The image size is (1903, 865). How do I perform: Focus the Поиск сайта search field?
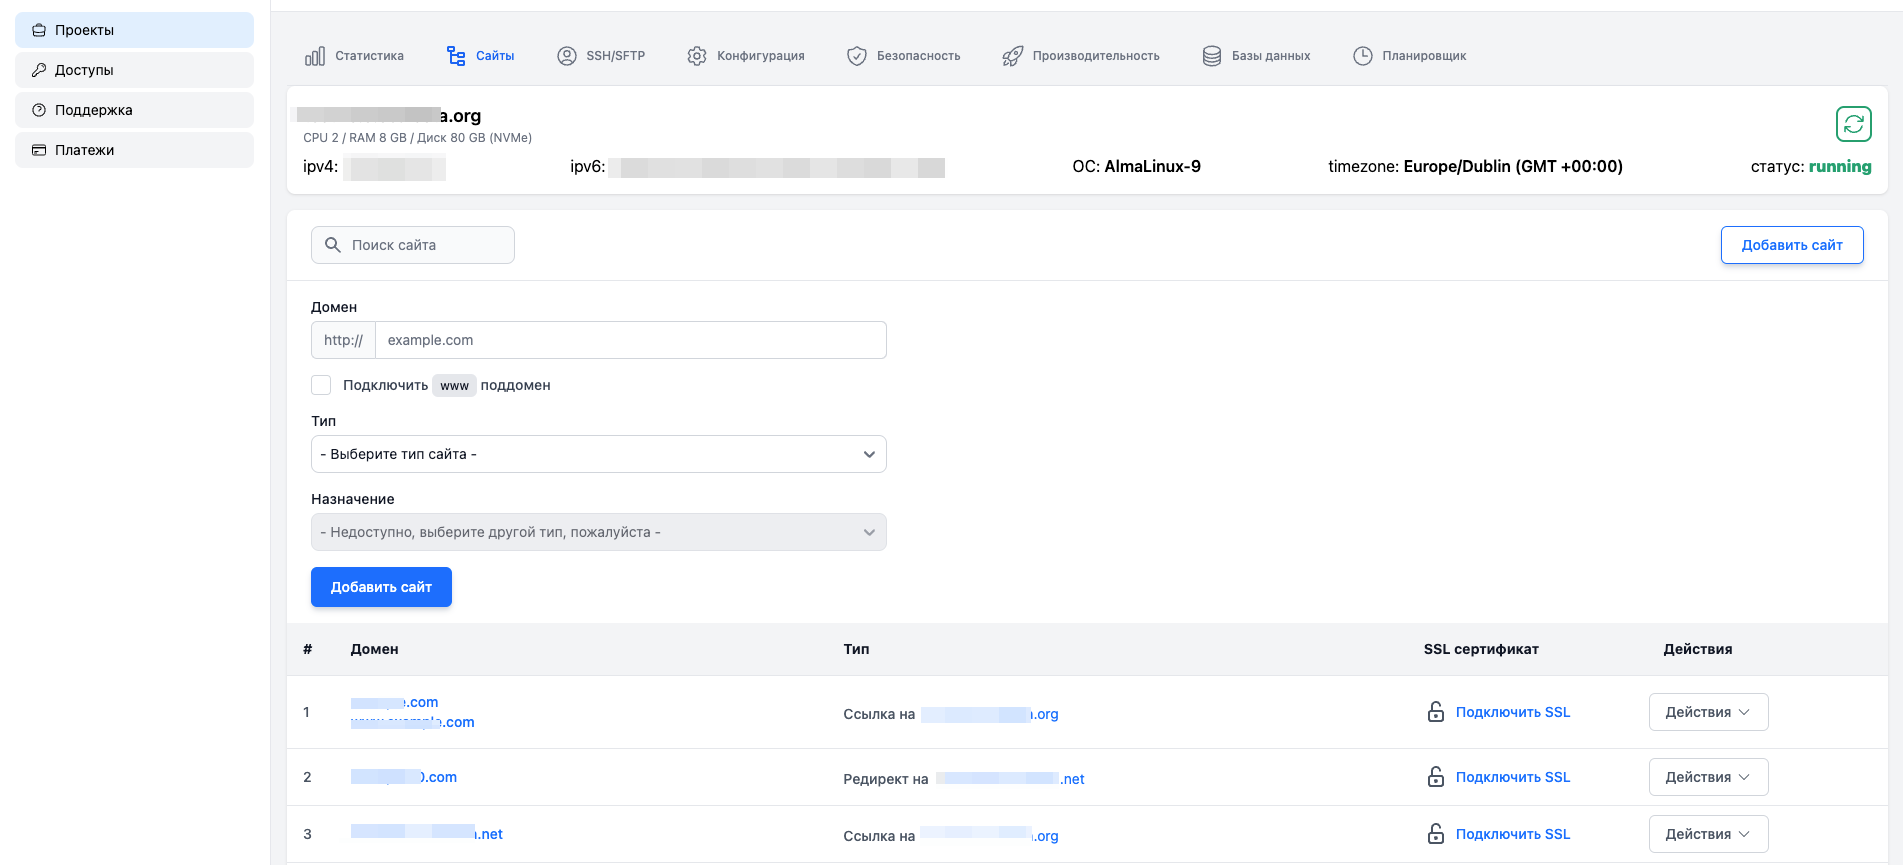point(413,245)
